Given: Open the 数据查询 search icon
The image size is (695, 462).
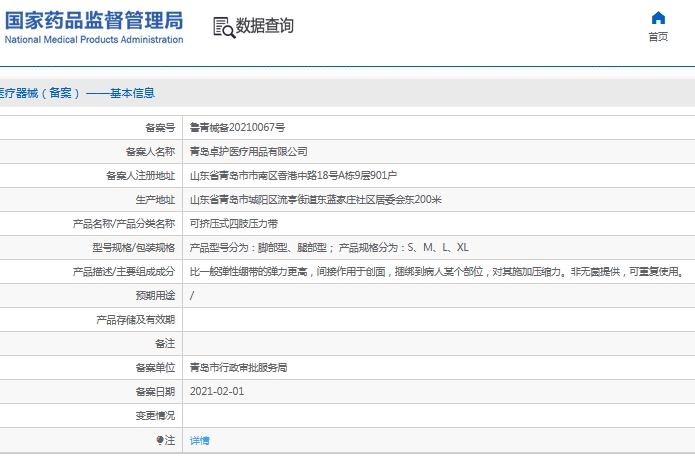Looking at the screenshot, I should click(x=224, y=27).
